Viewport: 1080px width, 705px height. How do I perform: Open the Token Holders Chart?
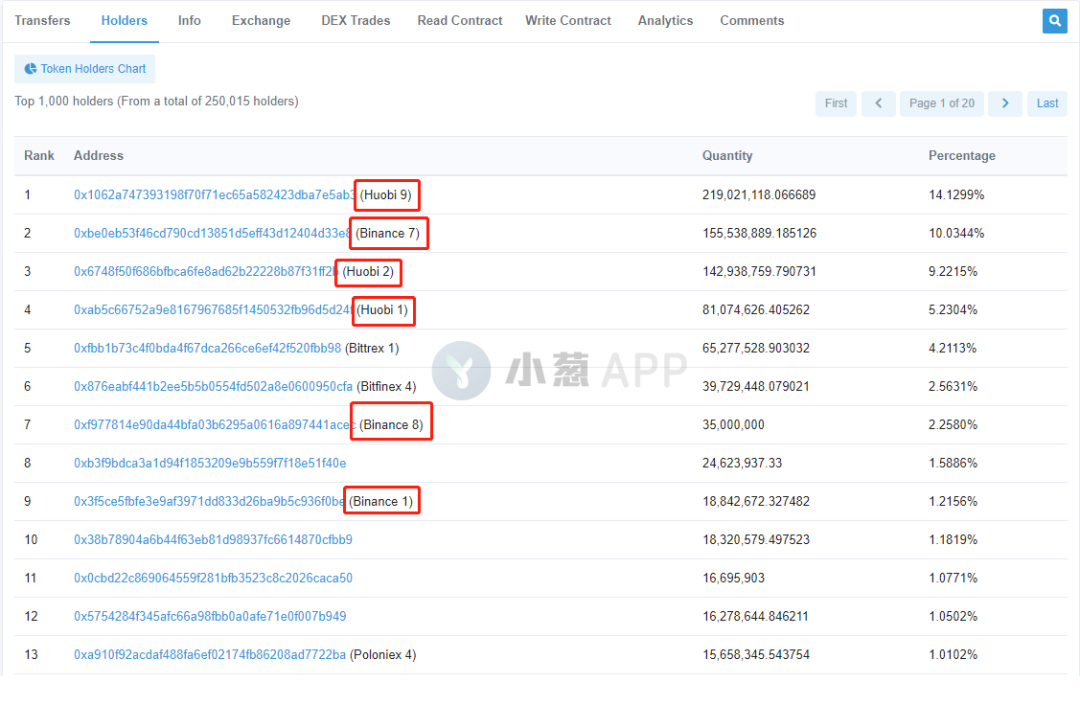85,69
